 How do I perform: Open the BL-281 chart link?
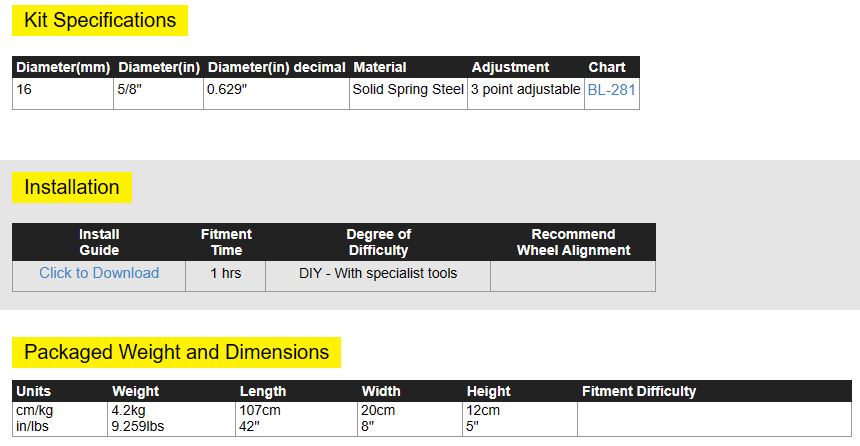coord(611,89)
